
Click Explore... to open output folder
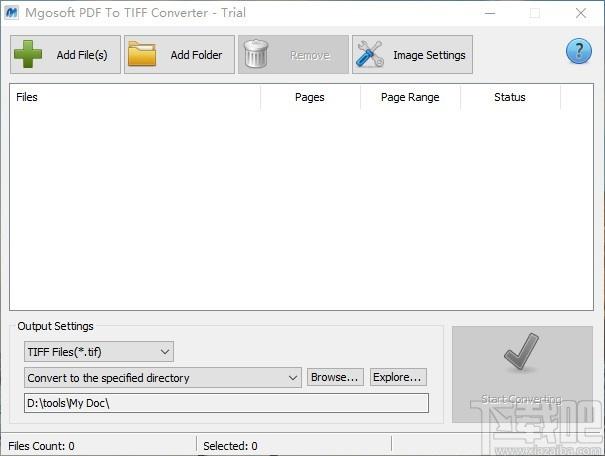[398, 377]
